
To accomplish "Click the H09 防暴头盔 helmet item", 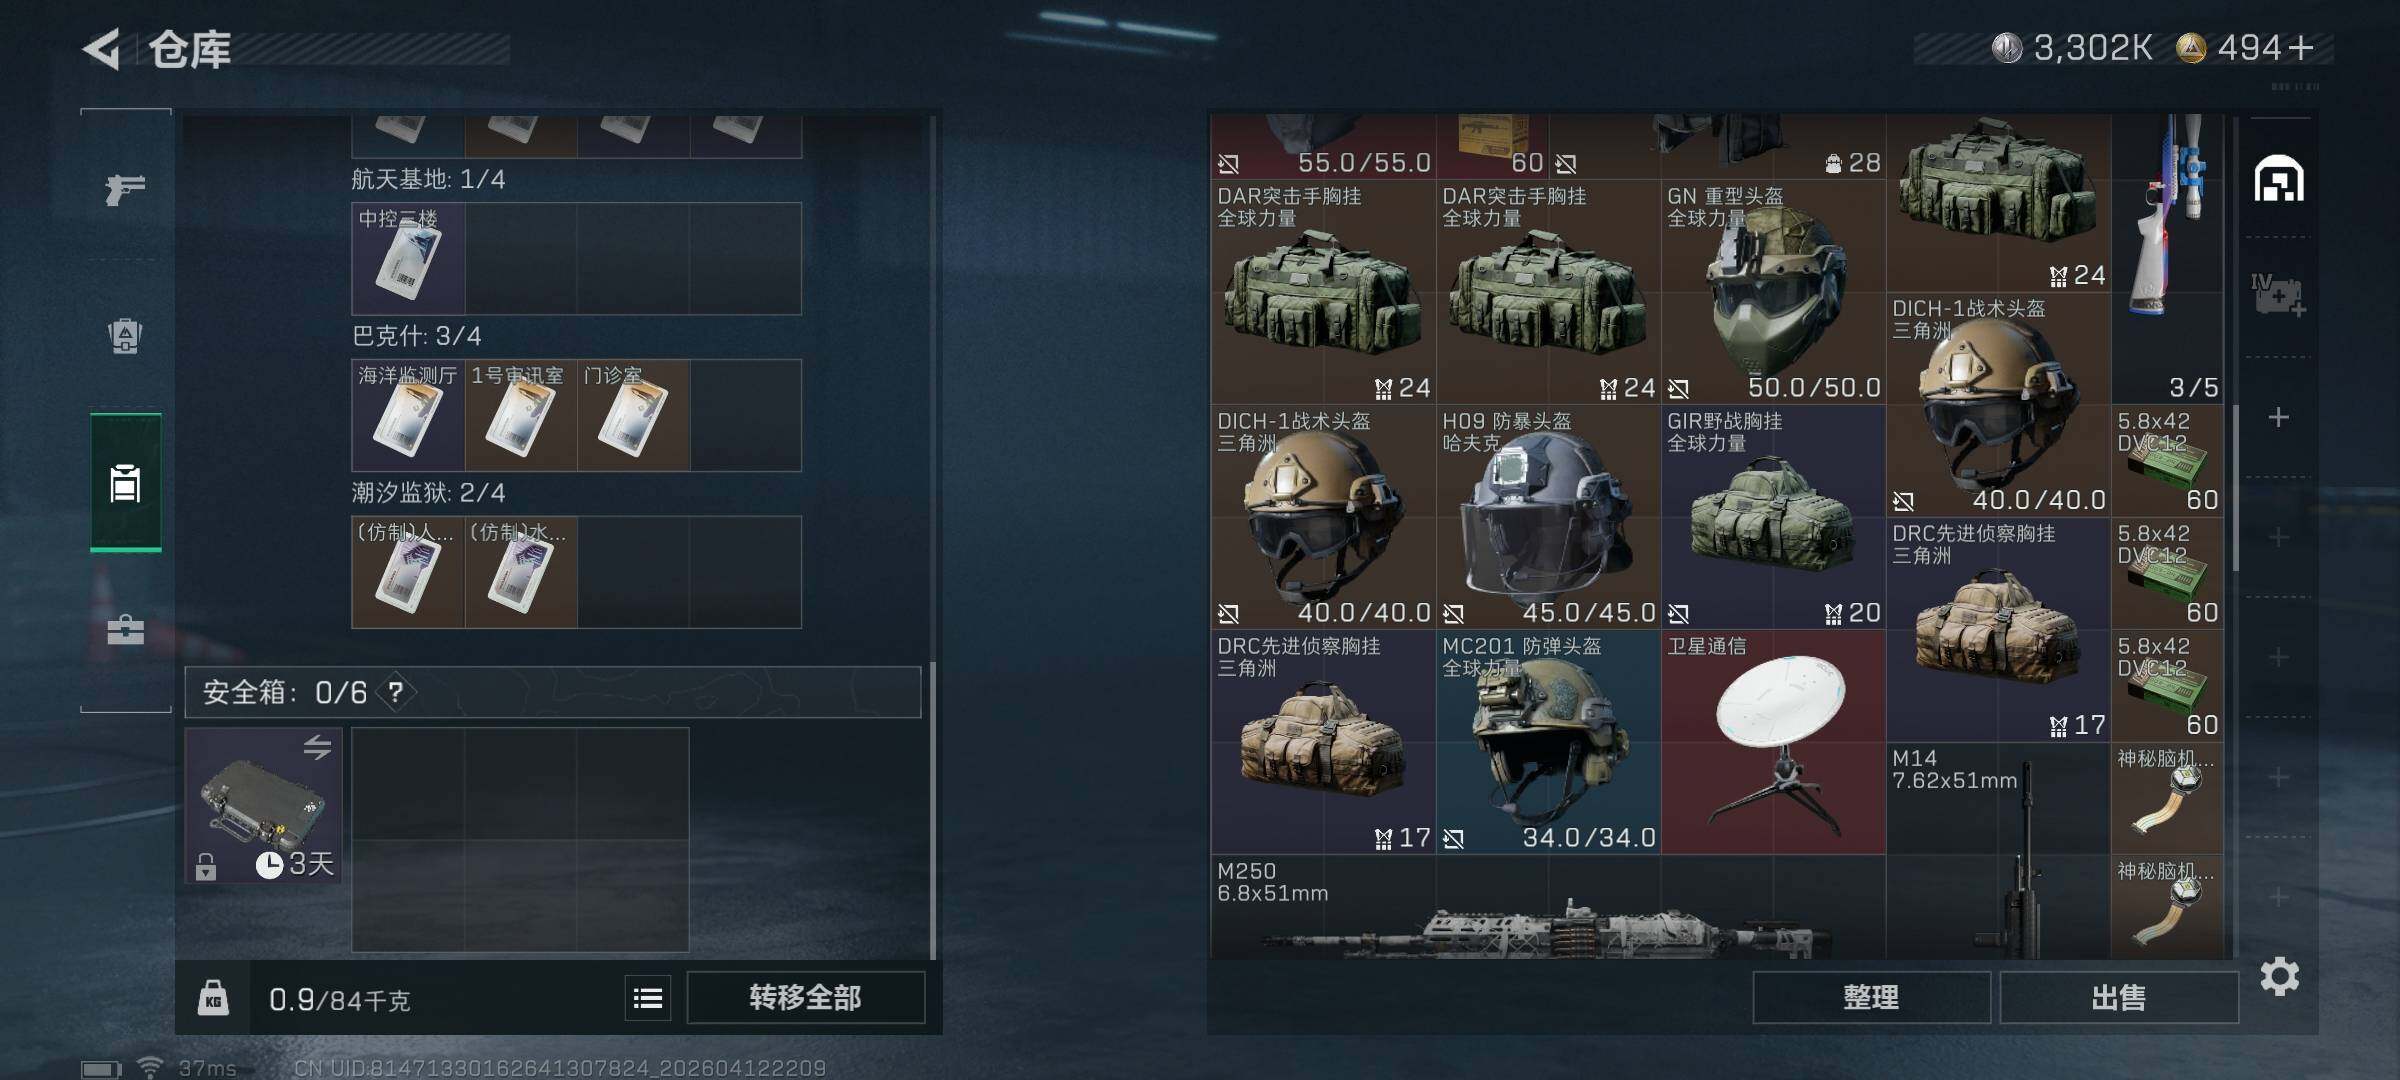I will tap(1548, 517).
